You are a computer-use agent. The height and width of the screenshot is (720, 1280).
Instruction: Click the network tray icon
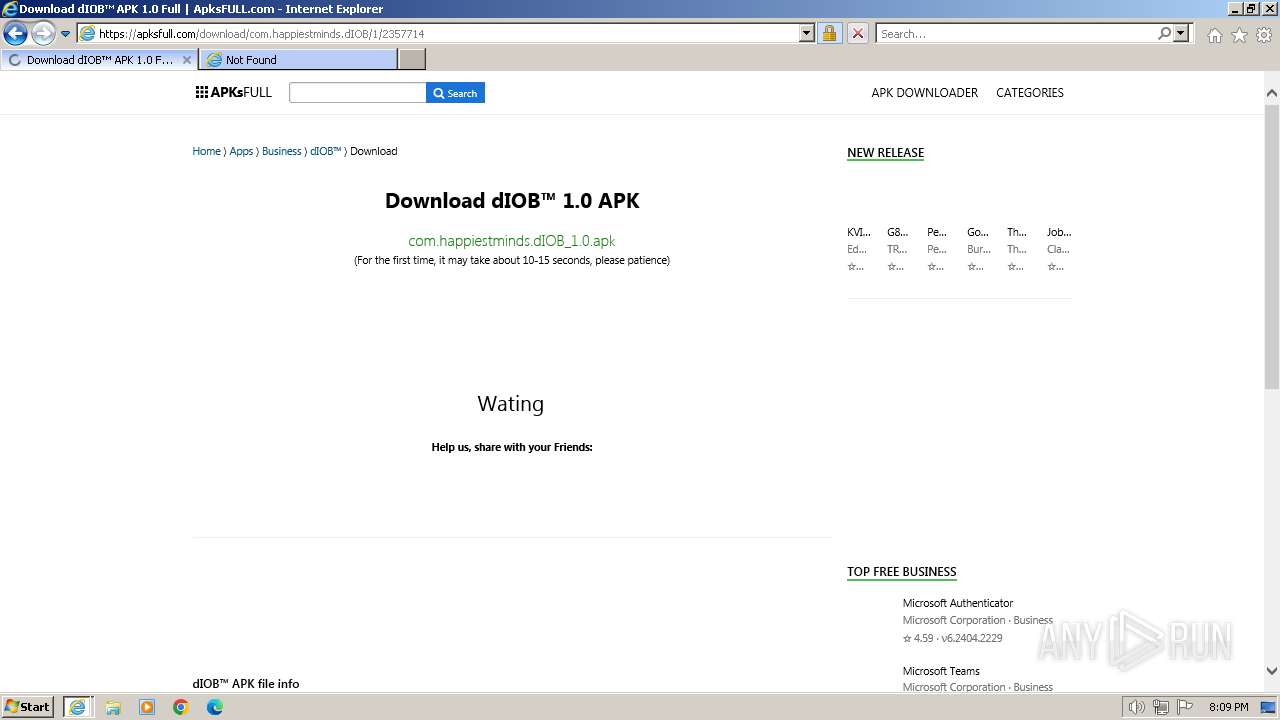pos(1160,707)
